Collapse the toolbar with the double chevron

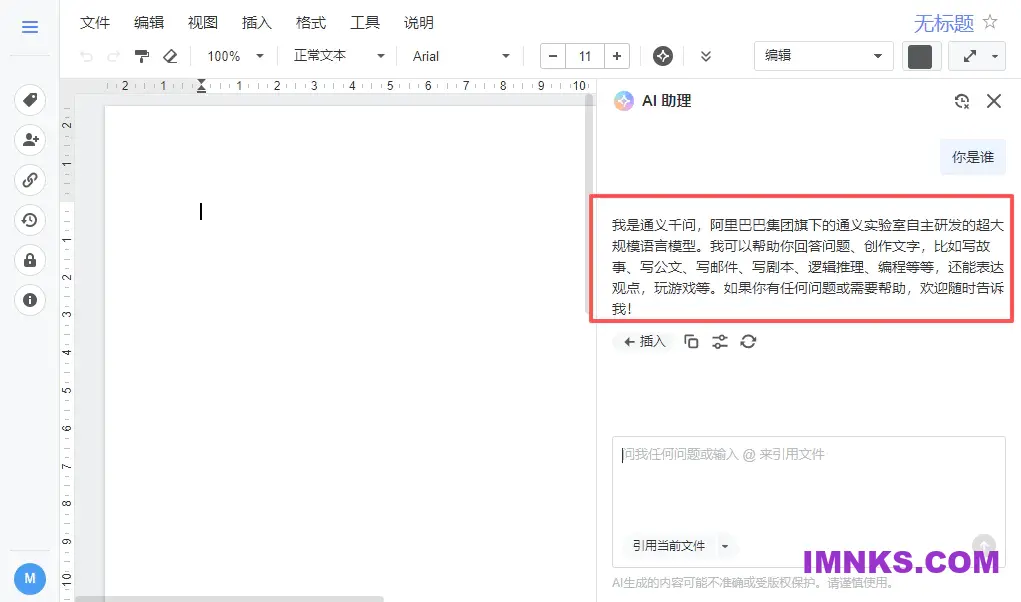tap(706, 56)
